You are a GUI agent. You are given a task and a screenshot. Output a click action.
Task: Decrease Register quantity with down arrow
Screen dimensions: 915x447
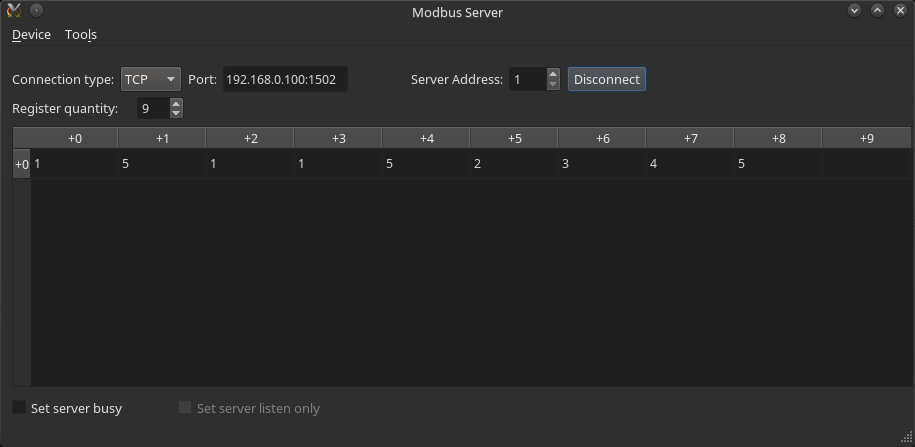pos(176,113)
